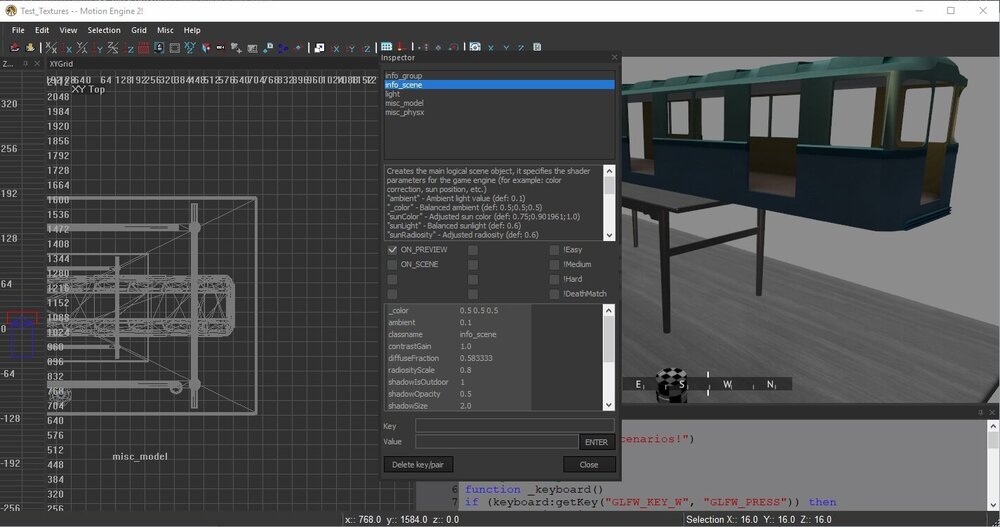Click into the Key input field
Viewport: 1000px width, 527px height.
pyautogui.click(x=514, y=426)
